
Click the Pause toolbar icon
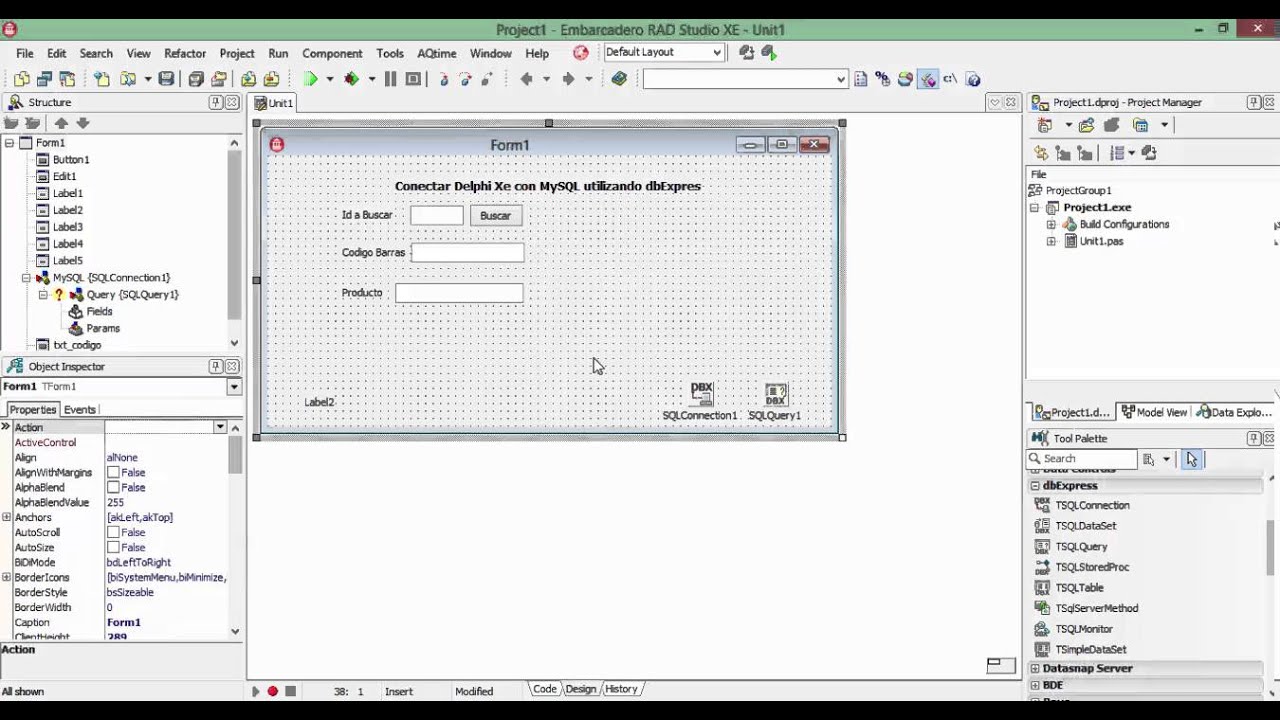click(390, 79)
